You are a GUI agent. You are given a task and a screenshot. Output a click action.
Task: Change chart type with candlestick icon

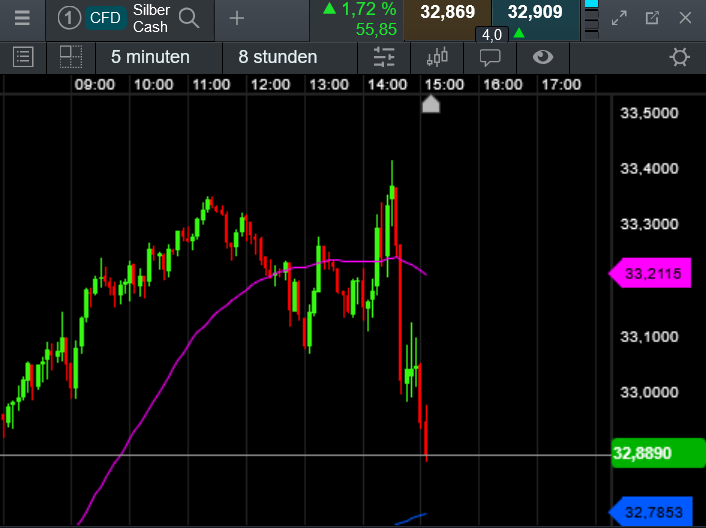click(437, 58)
